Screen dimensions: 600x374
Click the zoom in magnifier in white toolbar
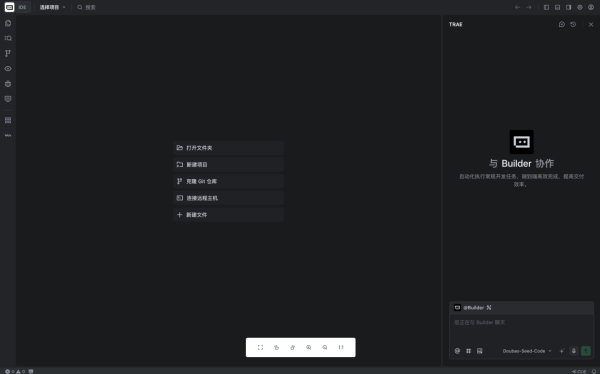pyautogui.click(x=308, y=348)
